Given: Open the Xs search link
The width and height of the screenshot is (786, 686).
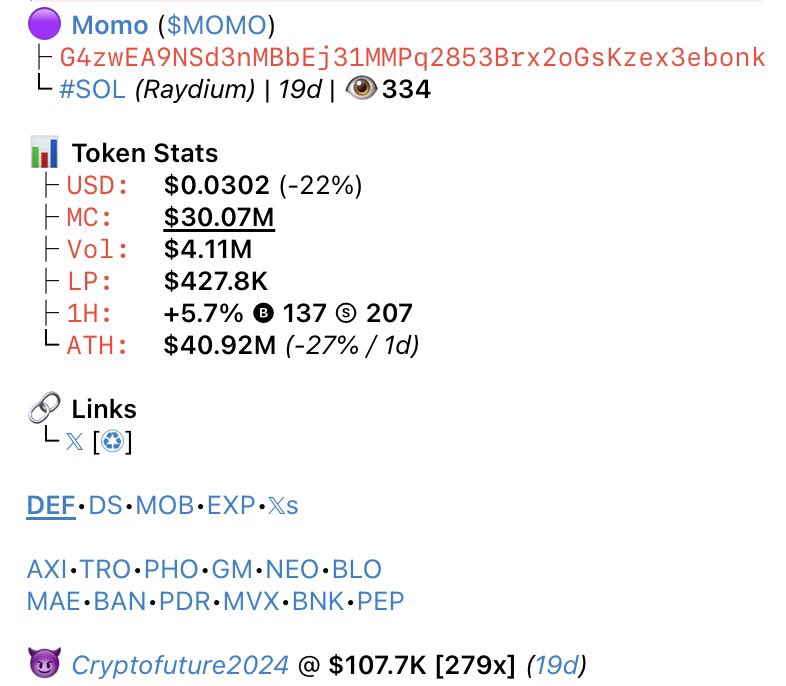Looking at the screenshot, I should point(283,506).
